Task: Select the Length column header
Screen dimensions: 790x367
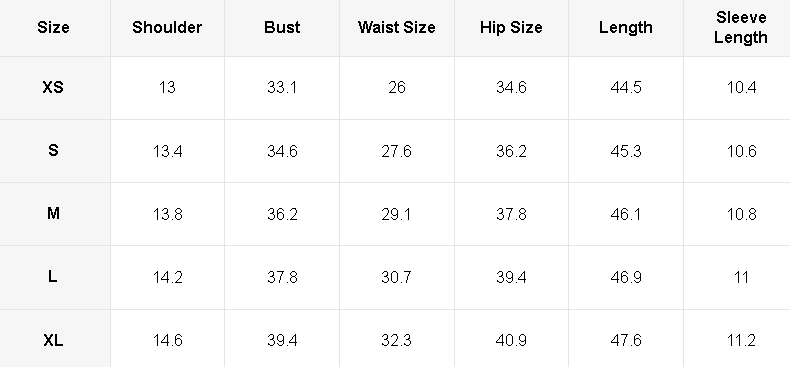Action: click(626, 27)
